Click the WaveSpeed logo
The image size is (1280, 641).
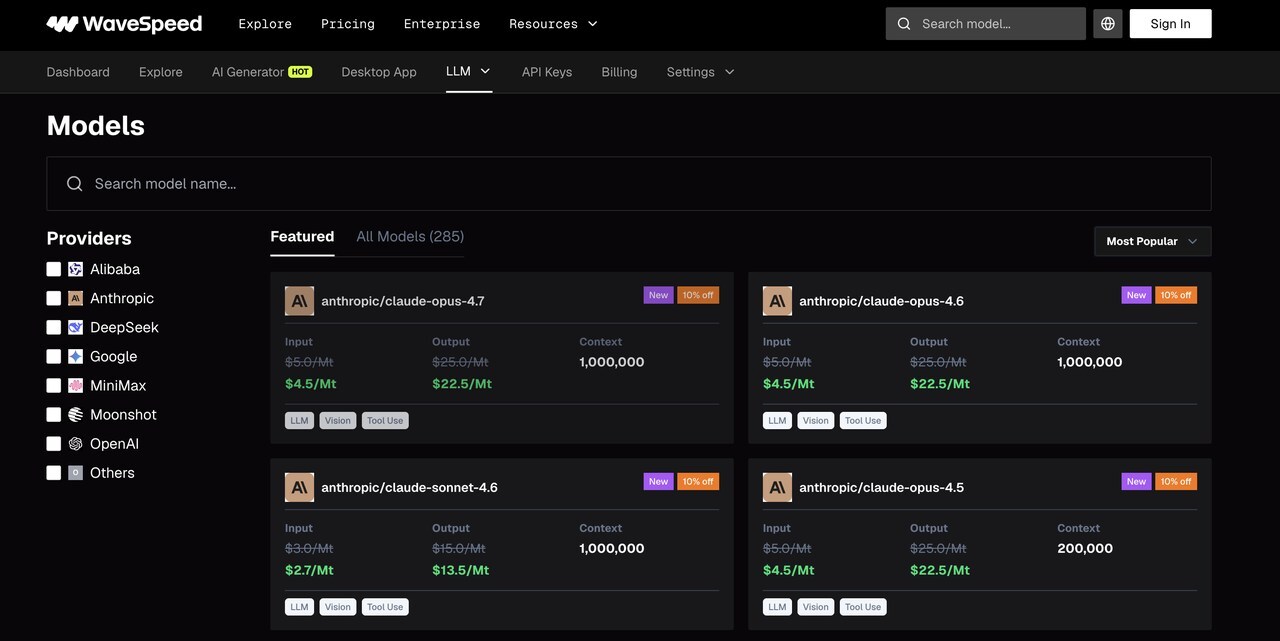pos(124,24)
